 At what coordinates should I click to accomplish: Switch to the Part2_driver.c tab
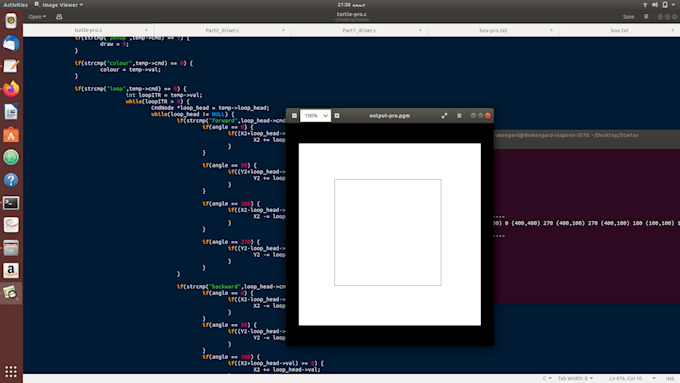(x=222, y=30)
